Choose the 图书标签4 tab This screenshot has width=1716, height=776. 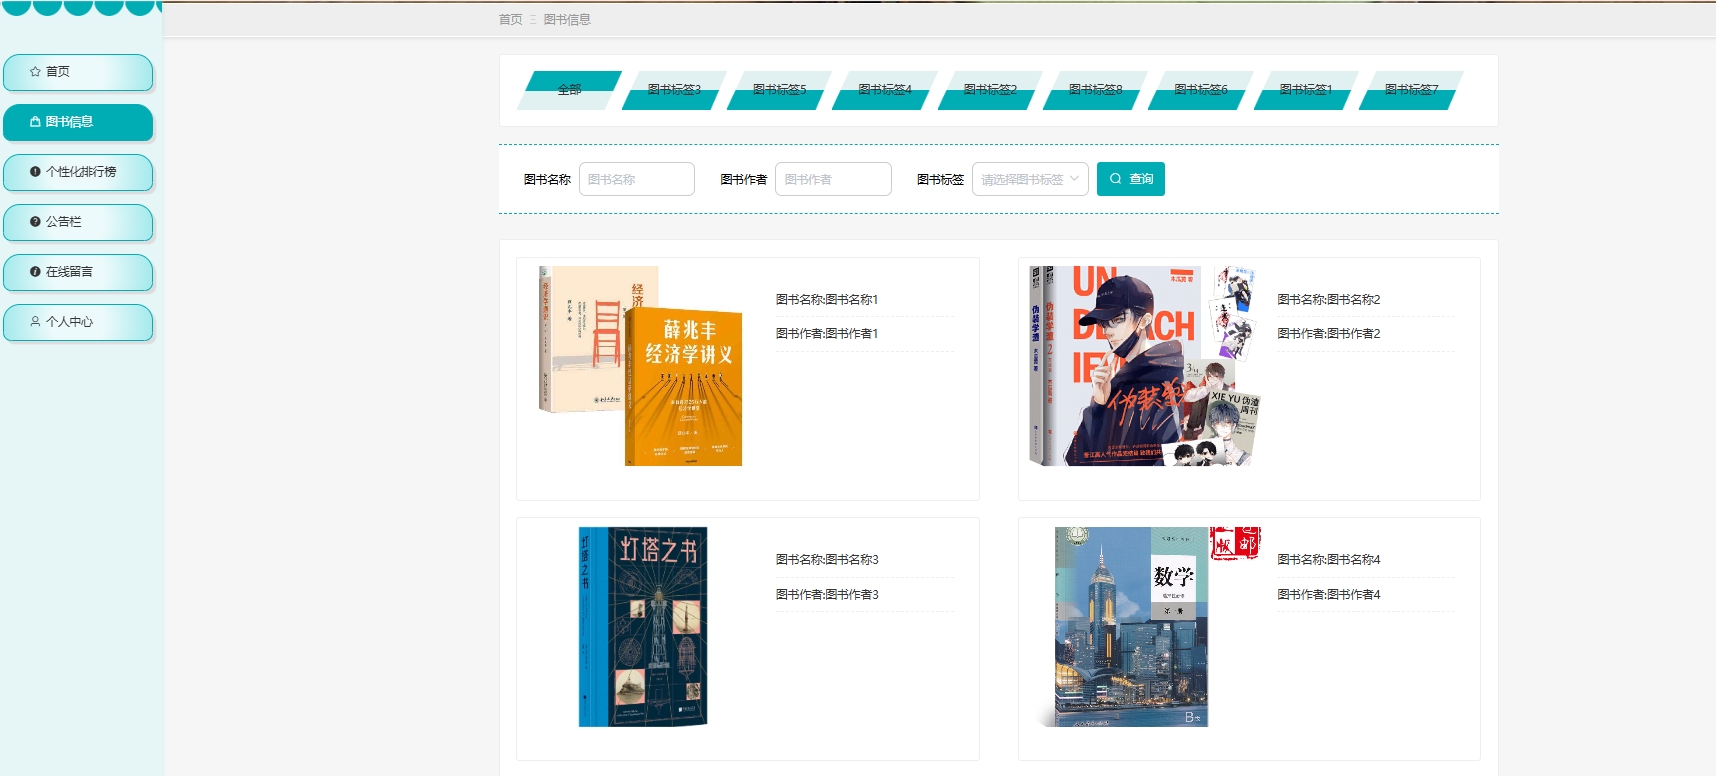[885, 90]
